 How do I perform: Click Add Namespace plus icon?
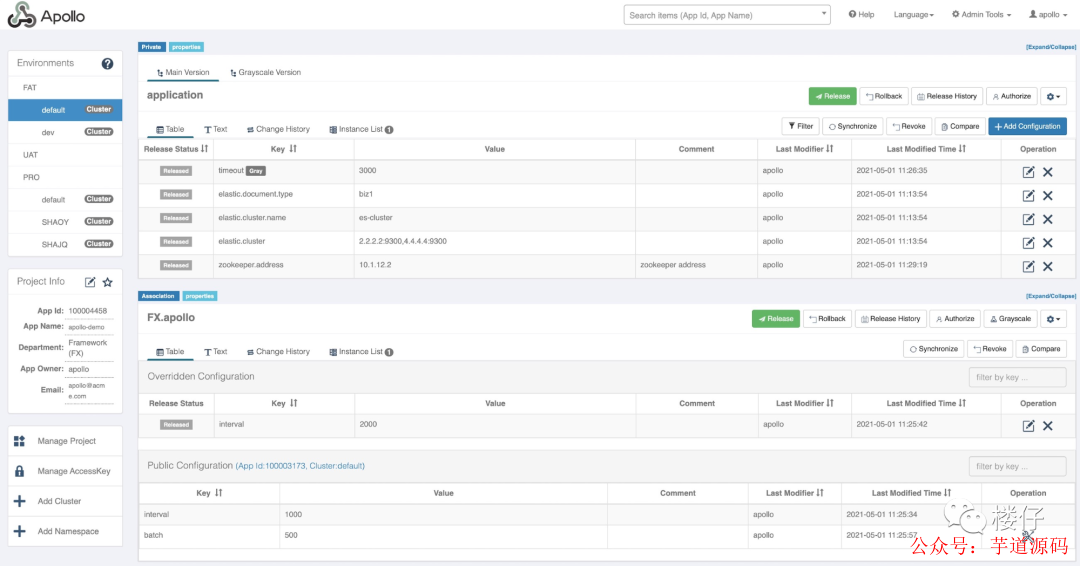(x=19, y=531)
